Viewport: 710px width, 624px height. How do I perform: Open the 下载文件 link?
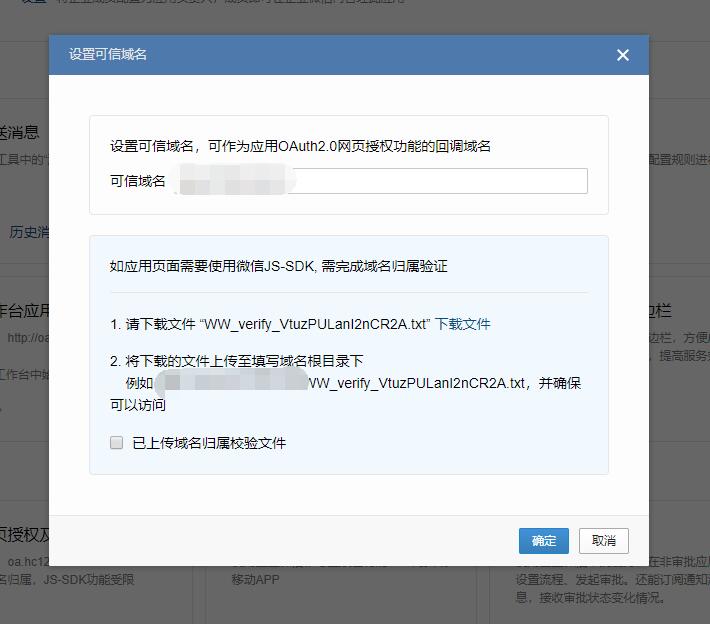462,324
